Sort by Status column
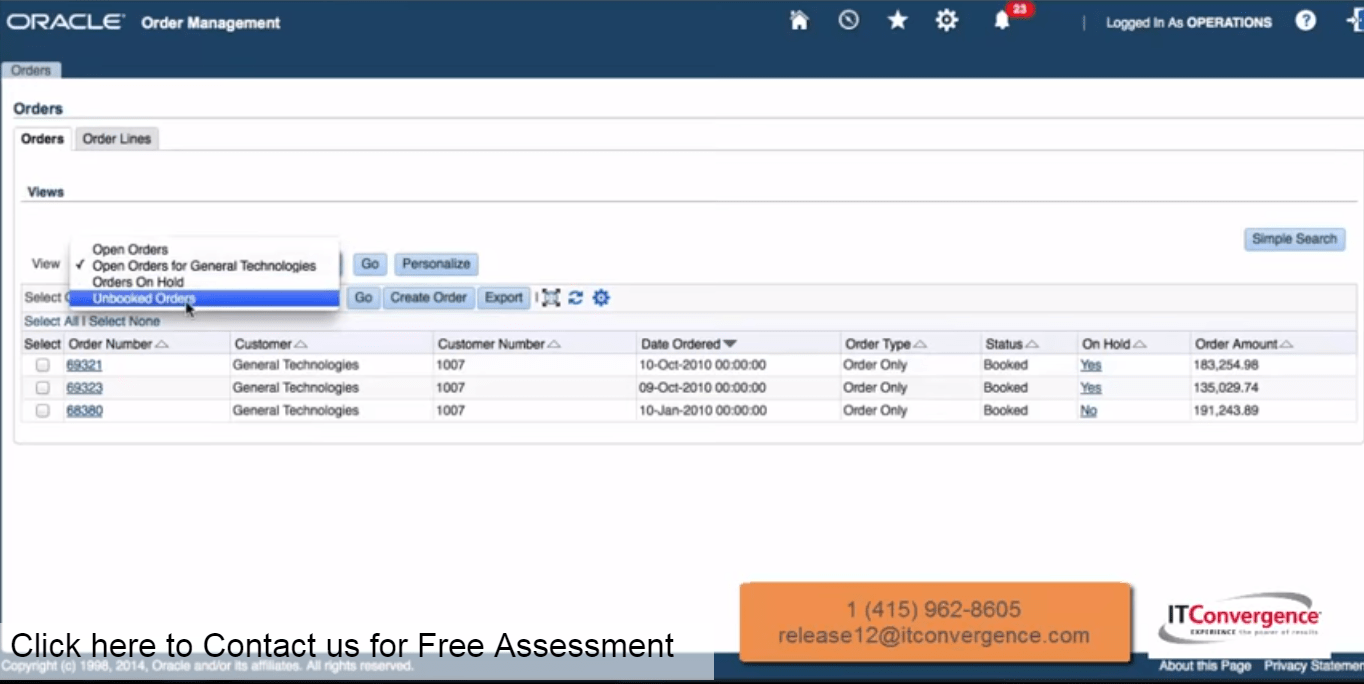Screen dimensions: 1364x684 tap(1011, 344)
